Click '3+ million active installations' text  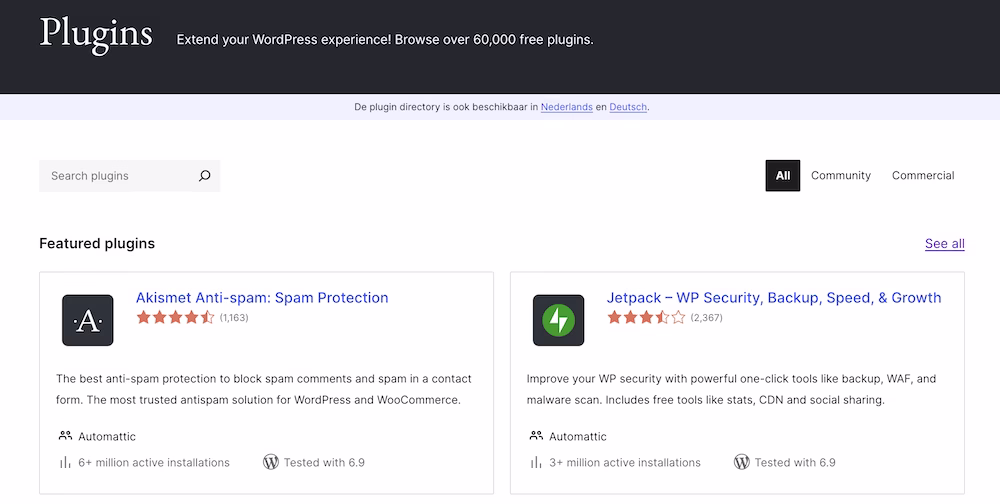click(624, 463)
